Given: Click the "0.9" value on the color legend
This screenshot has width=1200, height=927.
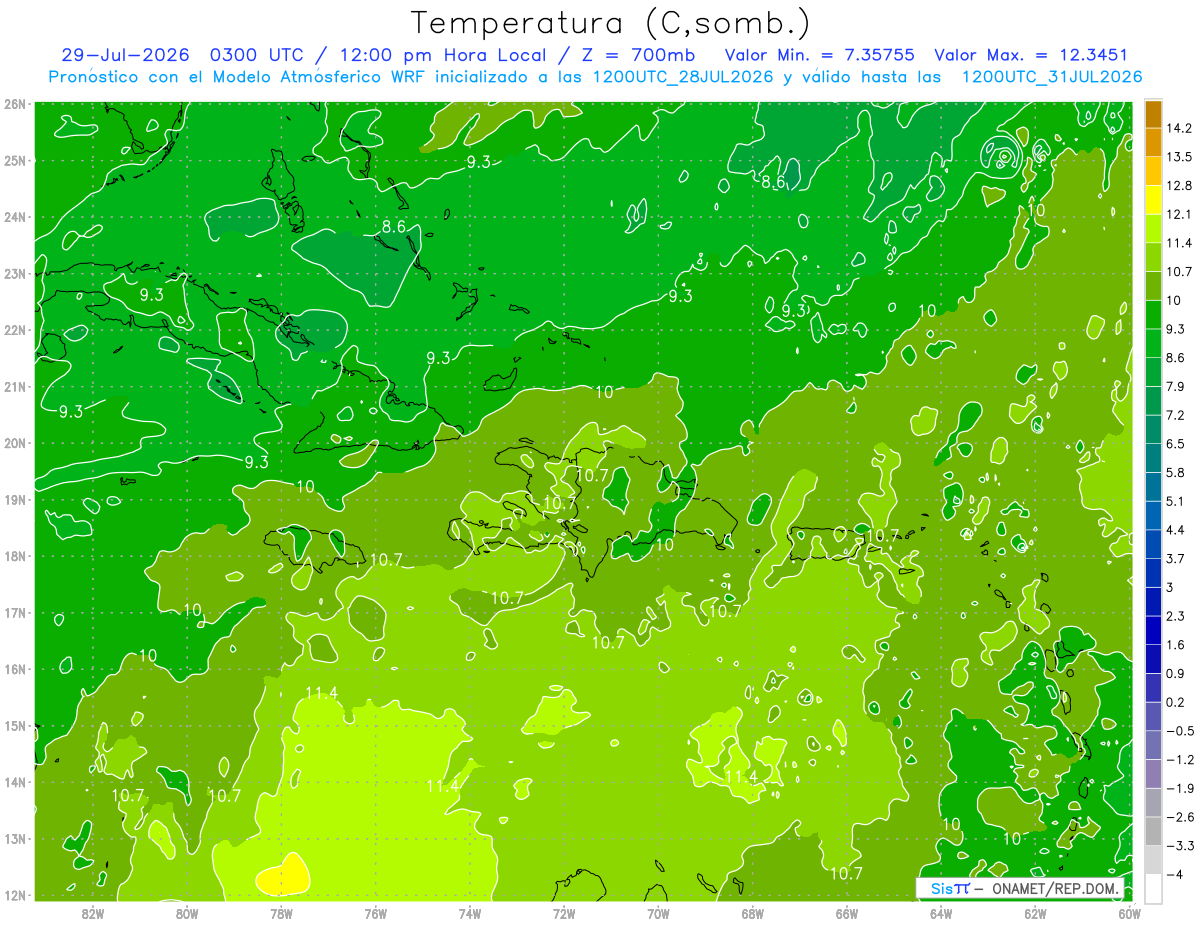Looking at the screenshot, I should tap(1177, 673).
